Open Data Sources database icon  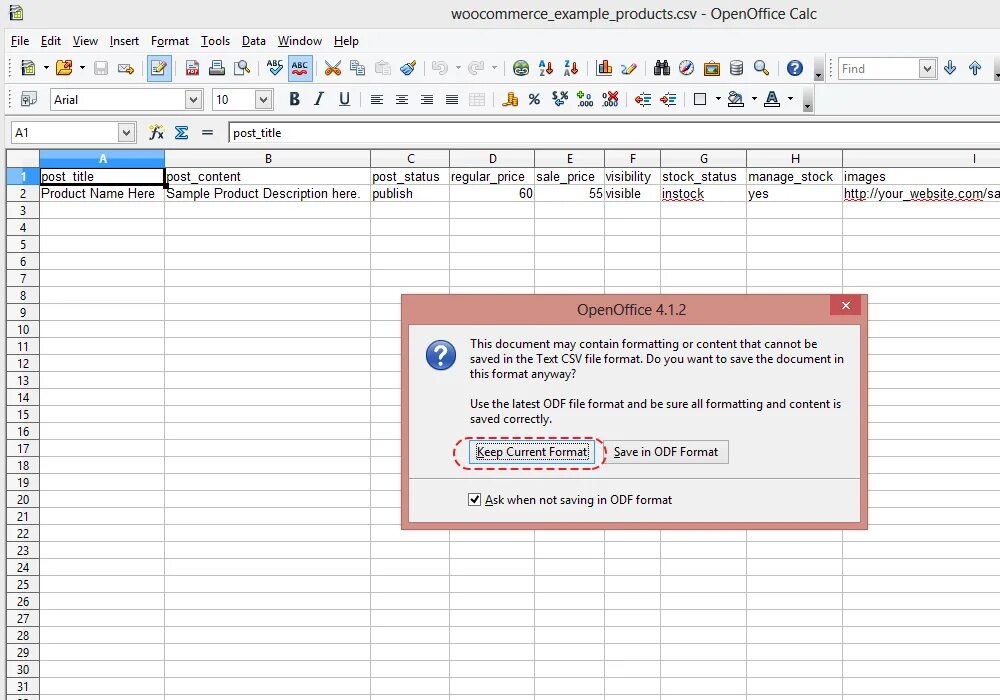click(736, 68)
